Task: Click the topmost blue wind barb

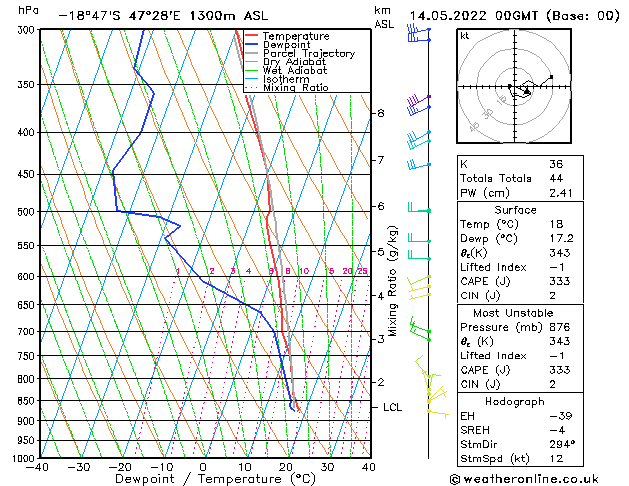Action: (x=418, y=30)
